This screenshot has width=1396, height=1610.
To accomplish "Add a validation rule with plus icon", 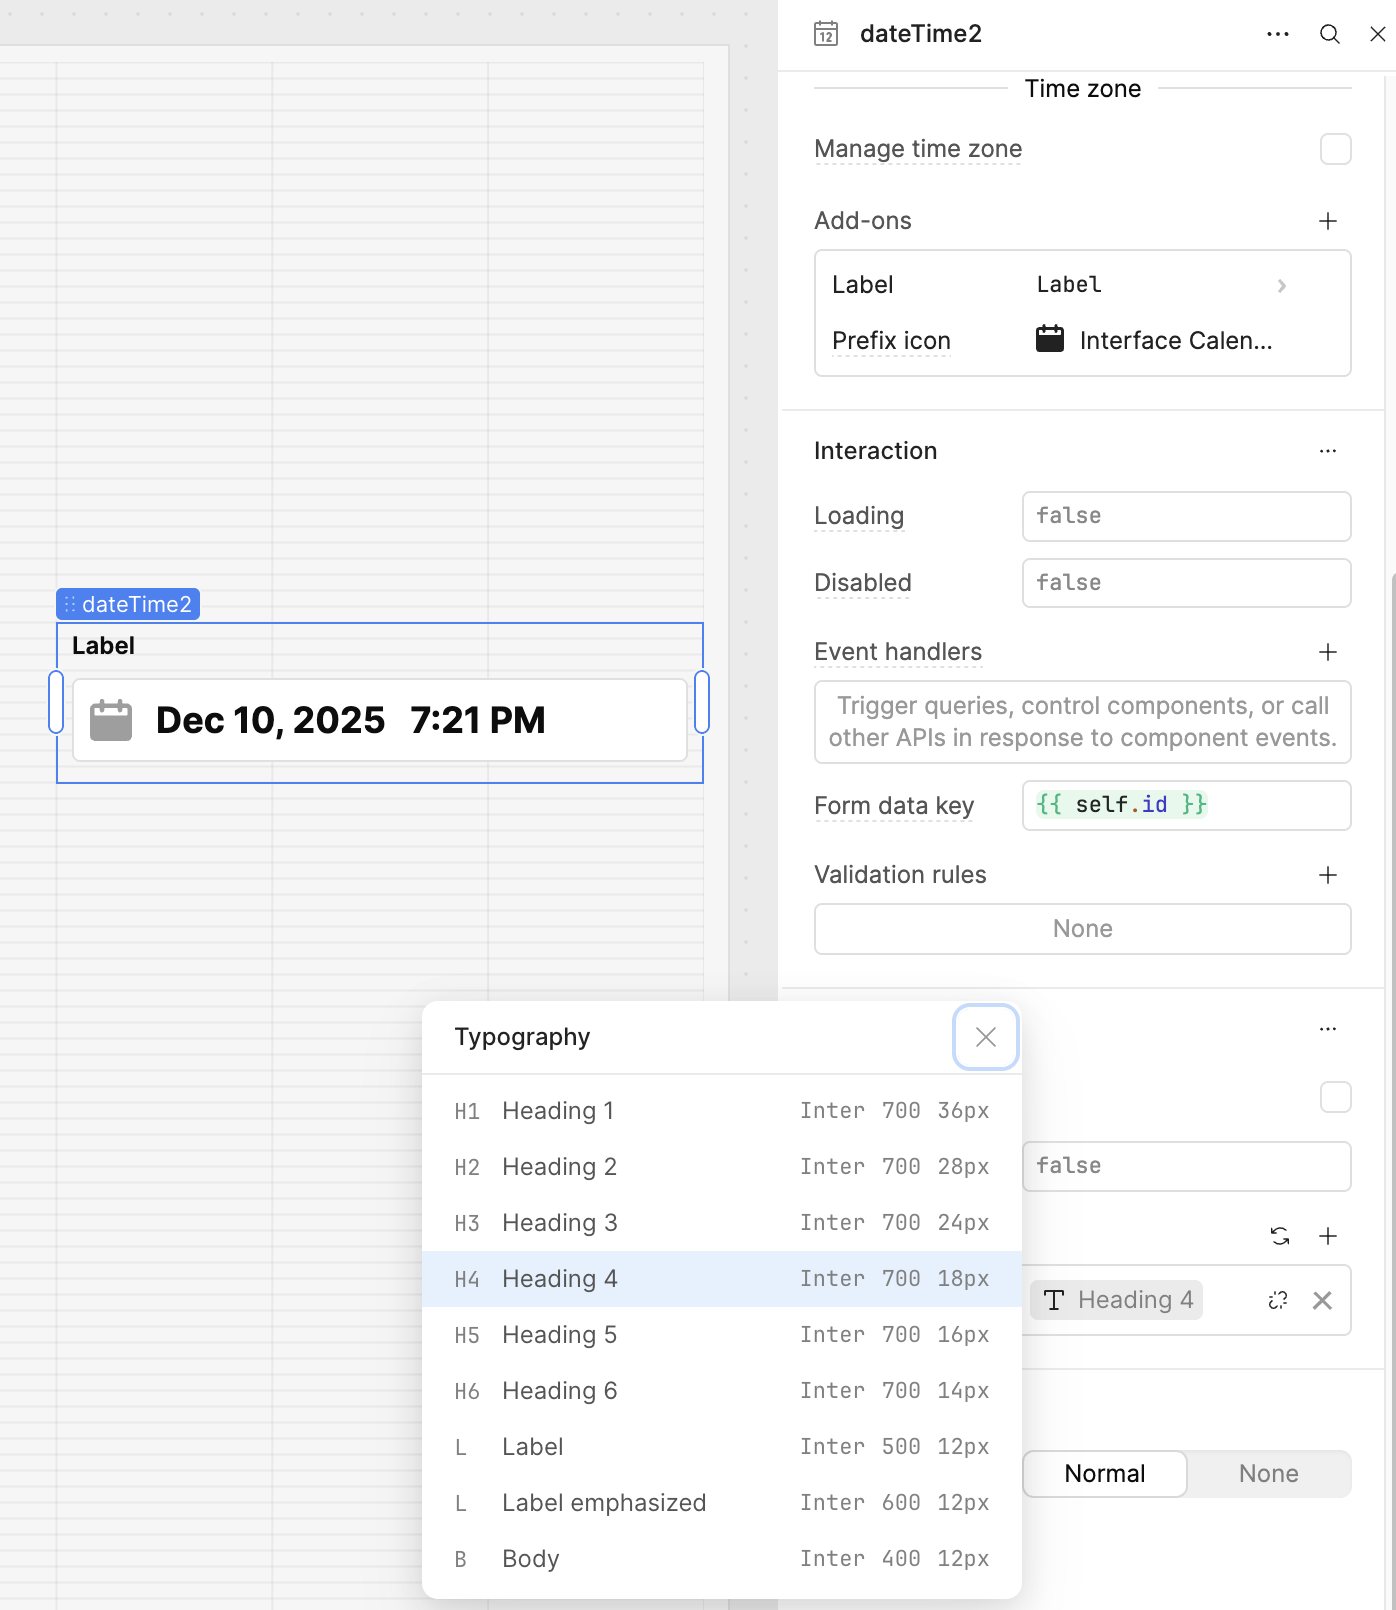I will (1327, 875).
